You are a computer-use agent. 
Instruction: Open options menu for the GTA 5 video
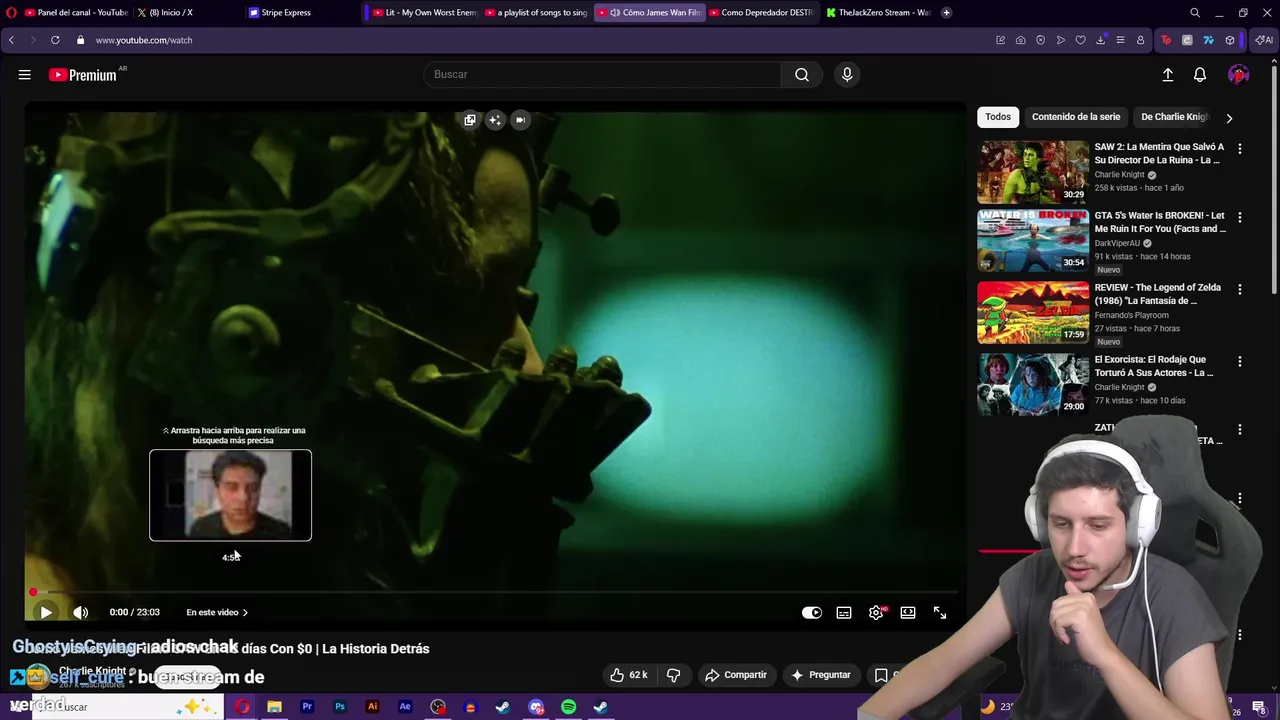(x=1240, y=217)
